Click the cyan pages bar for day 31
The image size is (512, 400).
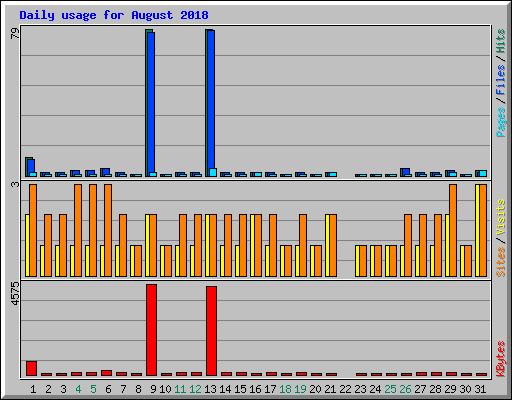point(483,173)
